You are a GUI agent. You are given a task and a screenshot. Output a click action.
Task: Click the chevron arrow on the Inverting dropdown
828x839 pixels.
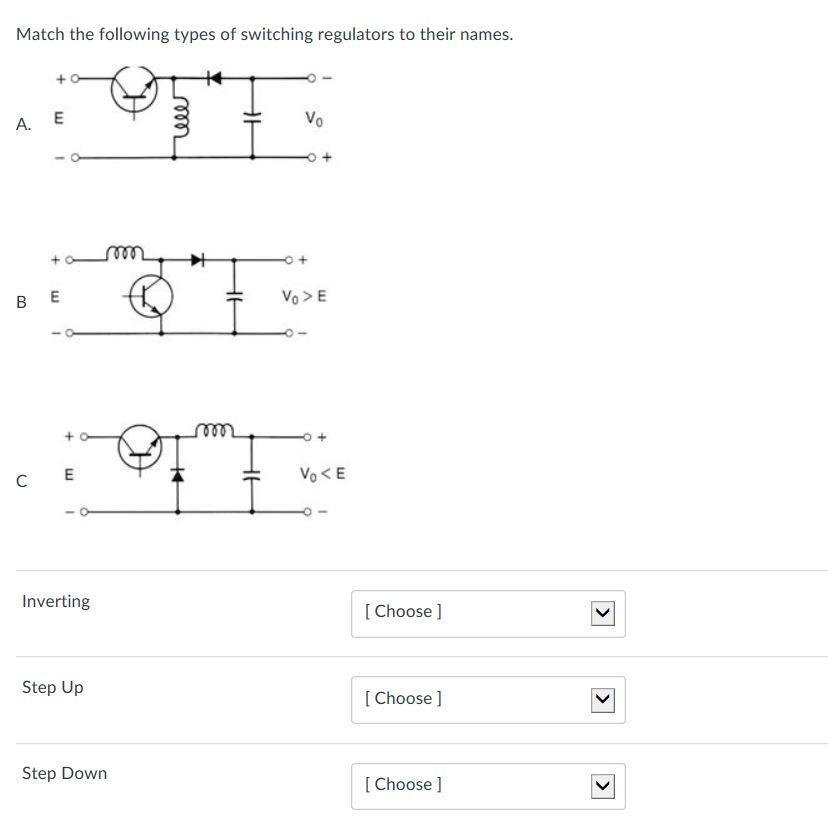603,613
